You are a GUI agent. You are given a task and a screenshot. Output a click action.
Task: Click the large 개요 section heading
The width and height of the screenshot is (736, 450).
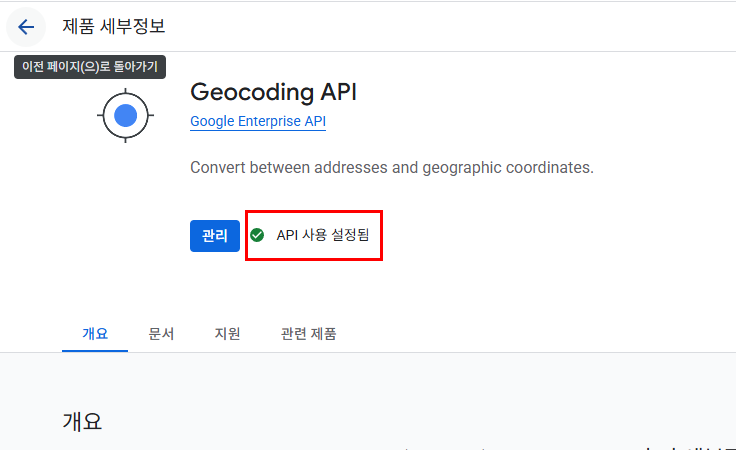(x=82, y=421)
